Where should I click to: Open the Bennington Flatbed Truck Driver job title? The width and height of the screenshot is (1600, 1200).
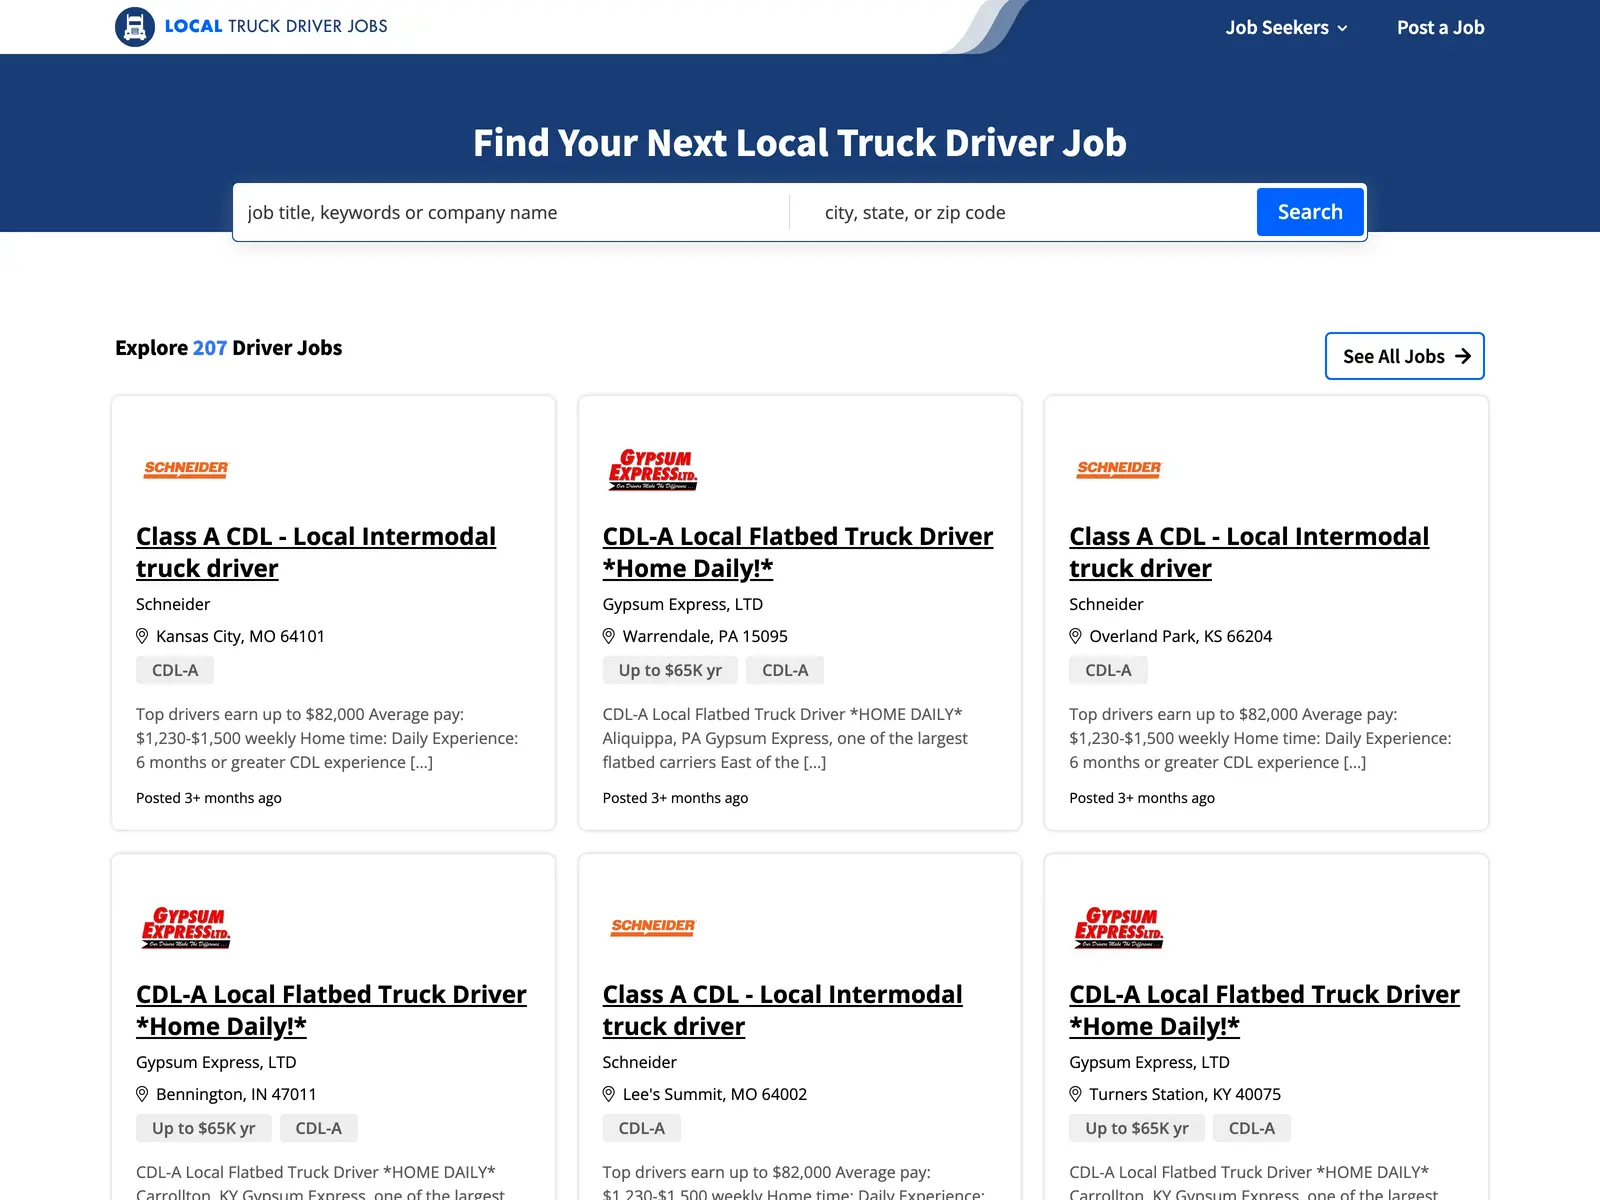(x=331, y=1010)
